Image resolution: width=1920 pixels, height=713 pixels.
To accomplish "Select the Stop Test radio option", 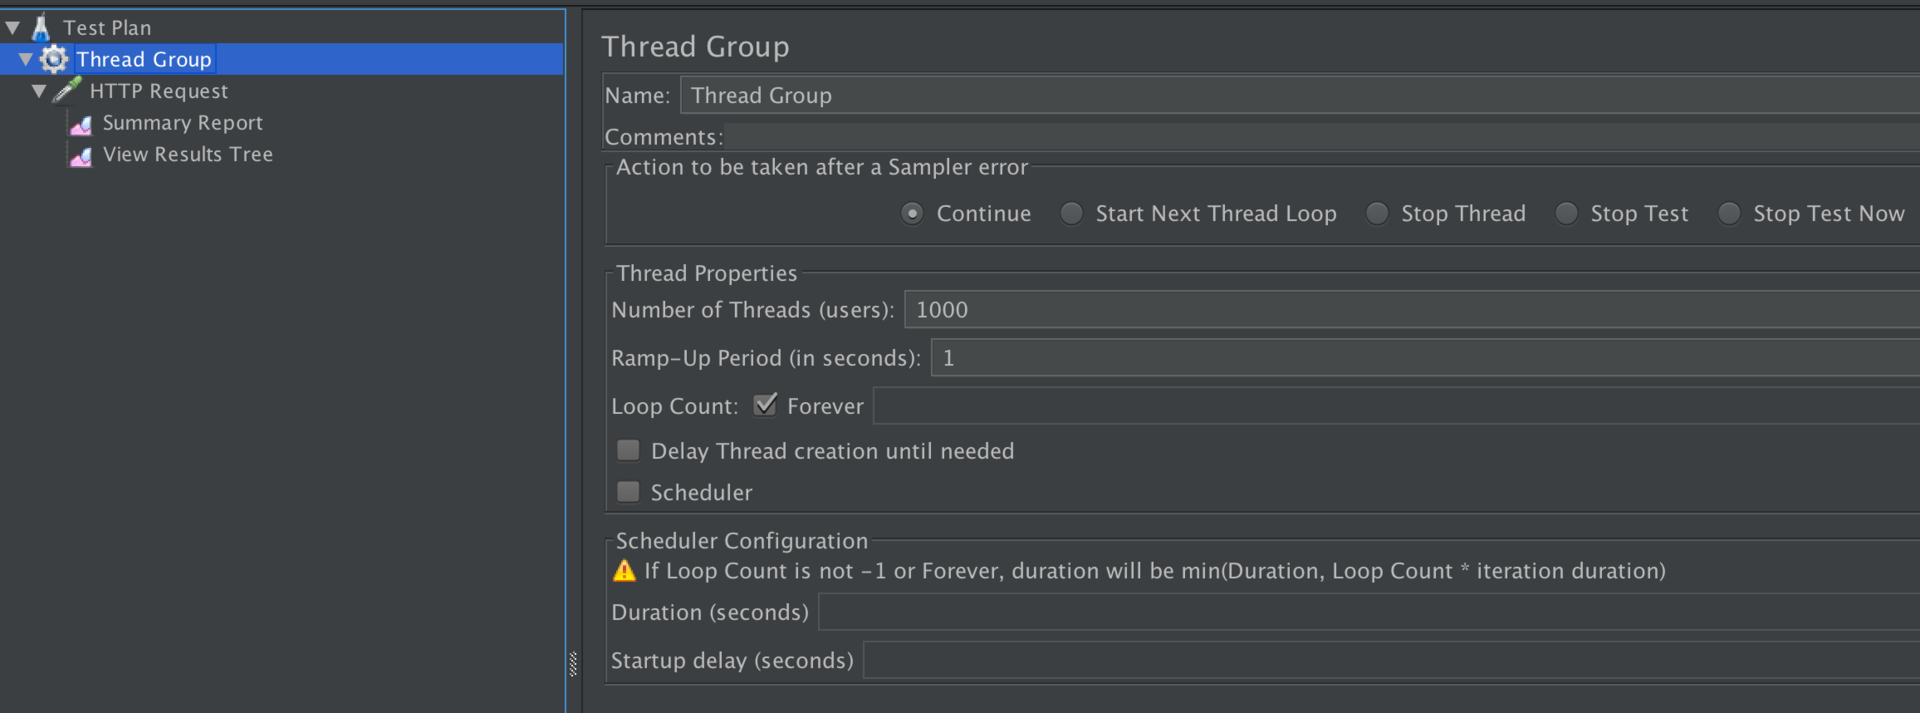I will pyautogui.click(x=1567, y=214).
